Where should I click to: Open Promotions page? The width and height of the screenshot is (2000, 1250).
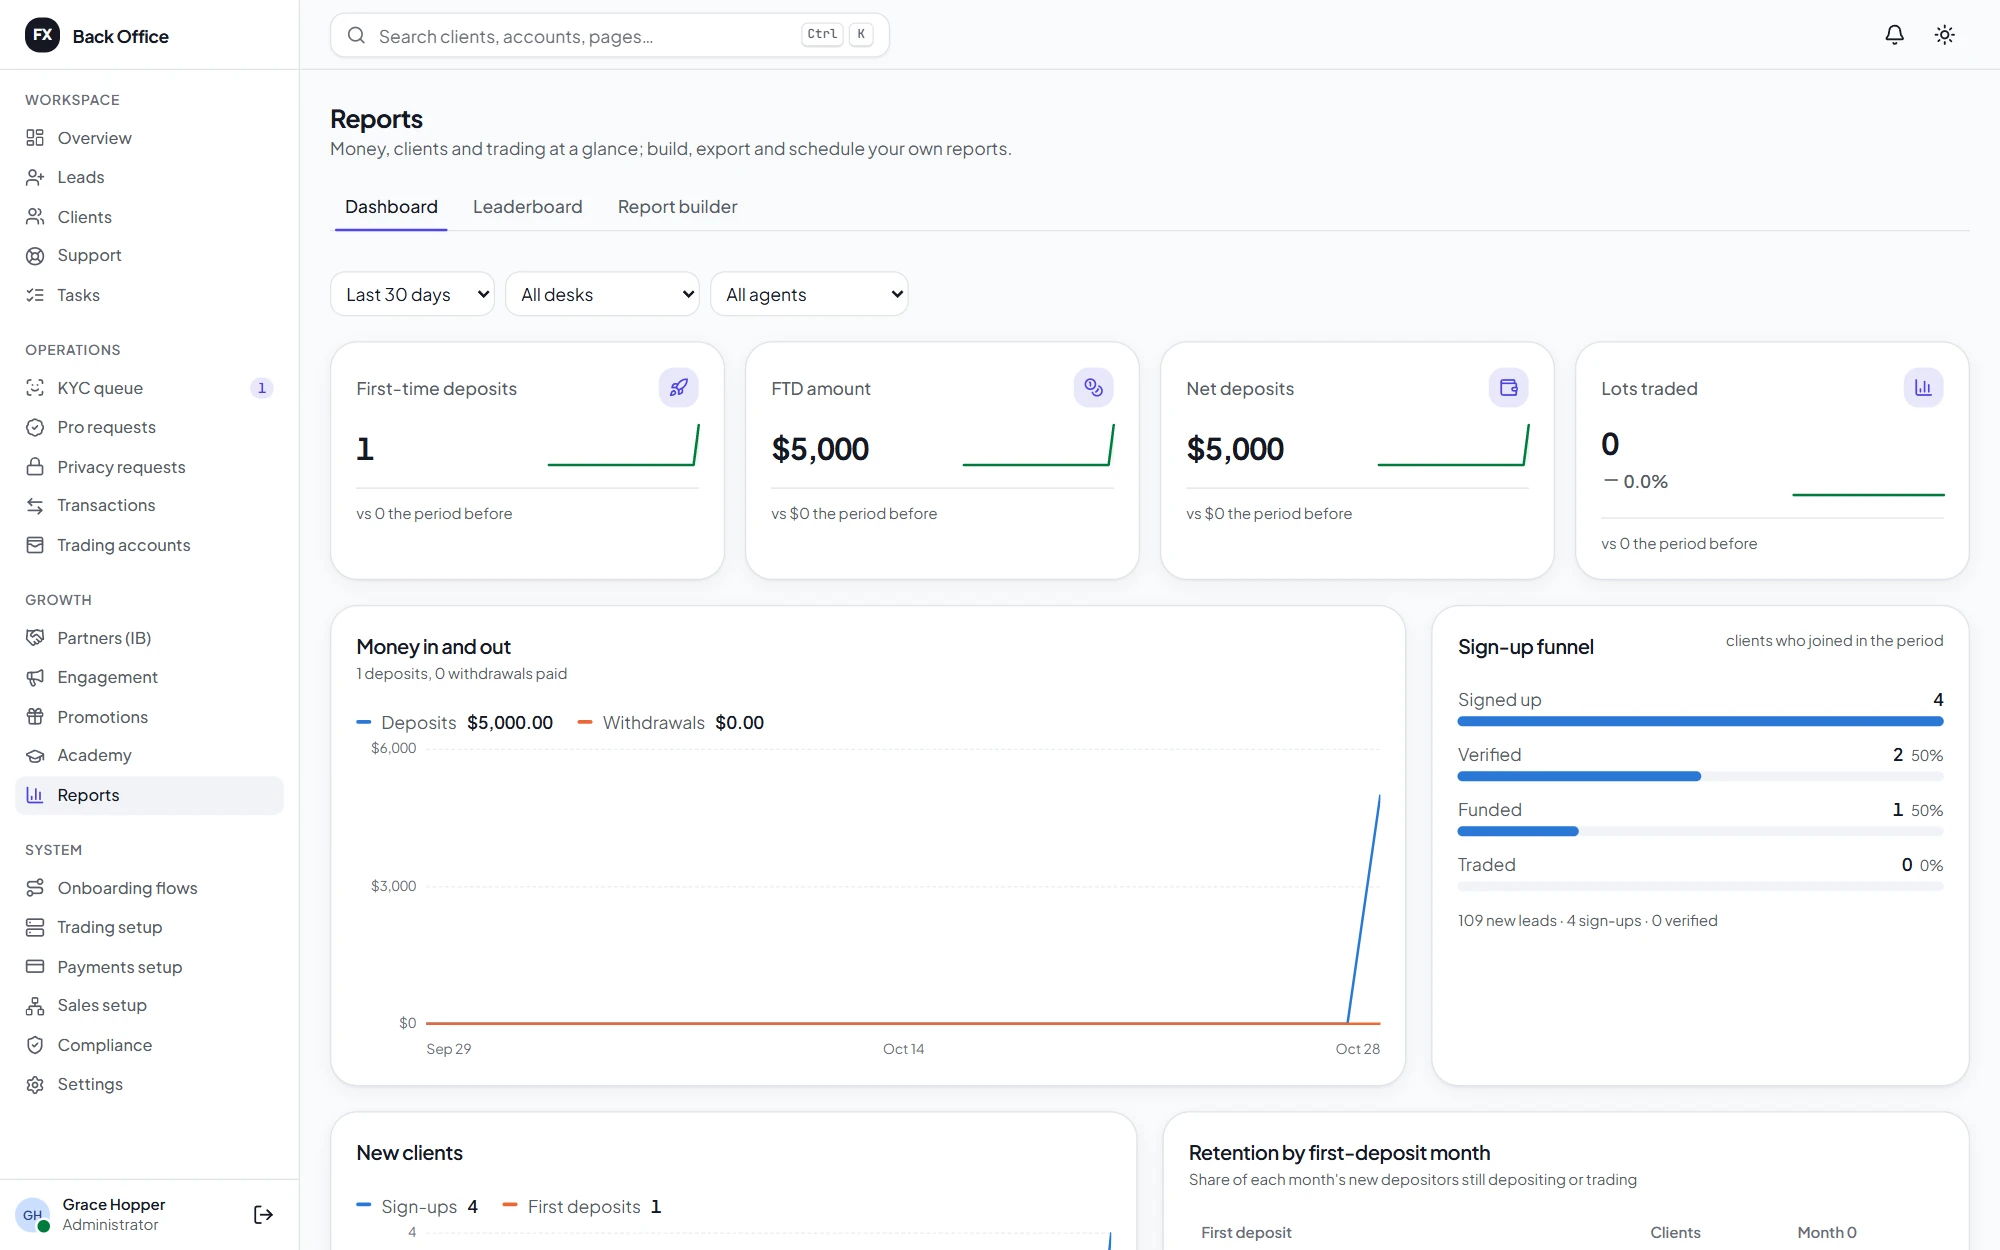coord(149,717)
